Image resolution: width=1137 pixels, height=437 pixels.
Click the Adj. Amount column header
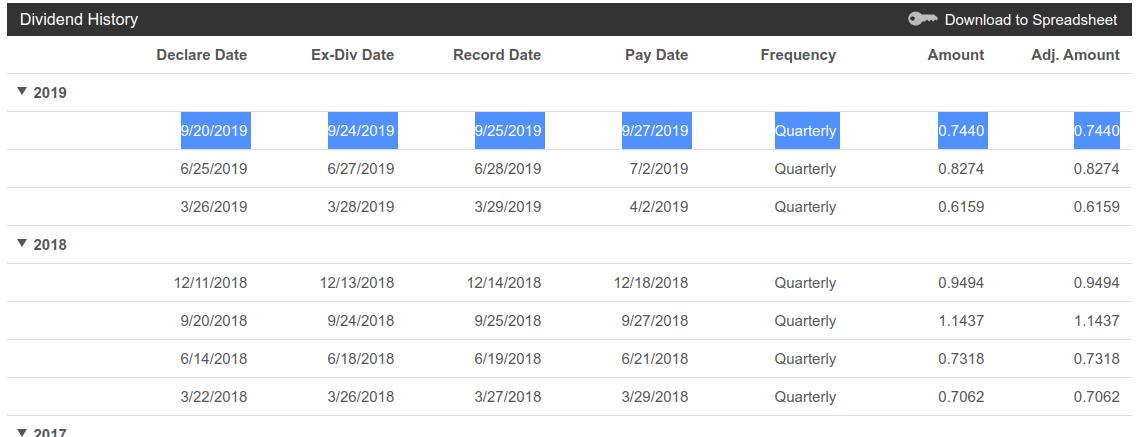(x=1075, y=55)
